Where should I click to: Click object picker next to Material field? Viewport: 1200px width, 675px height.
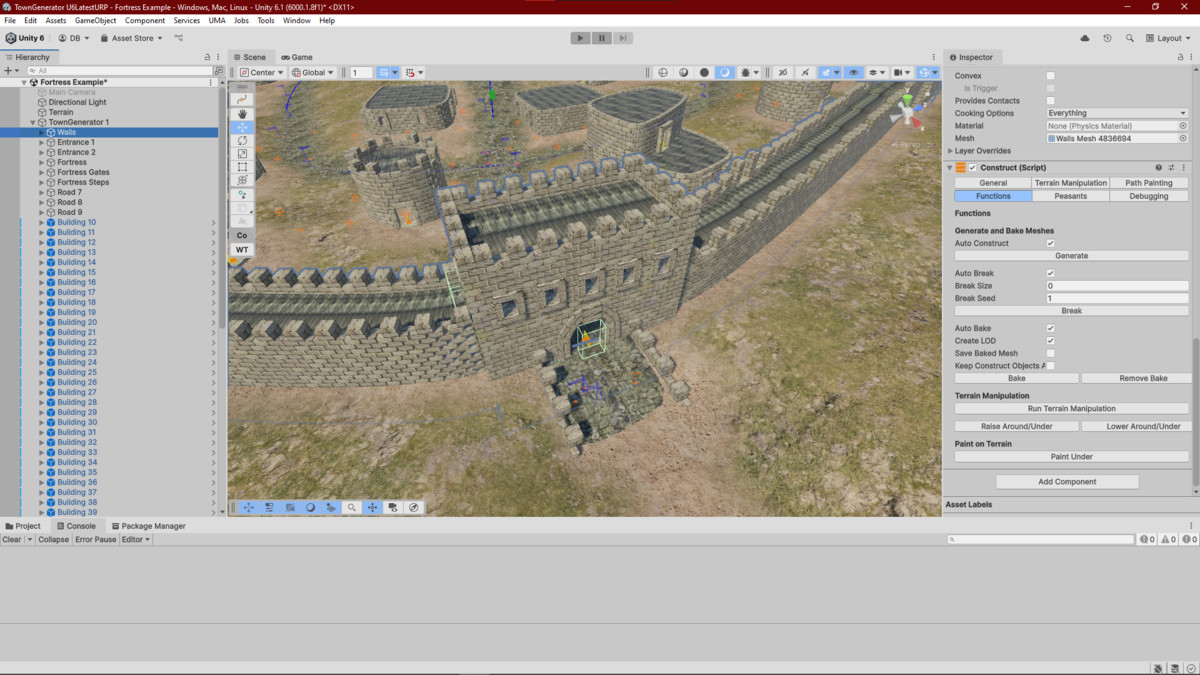click(x=1183, y=126)
